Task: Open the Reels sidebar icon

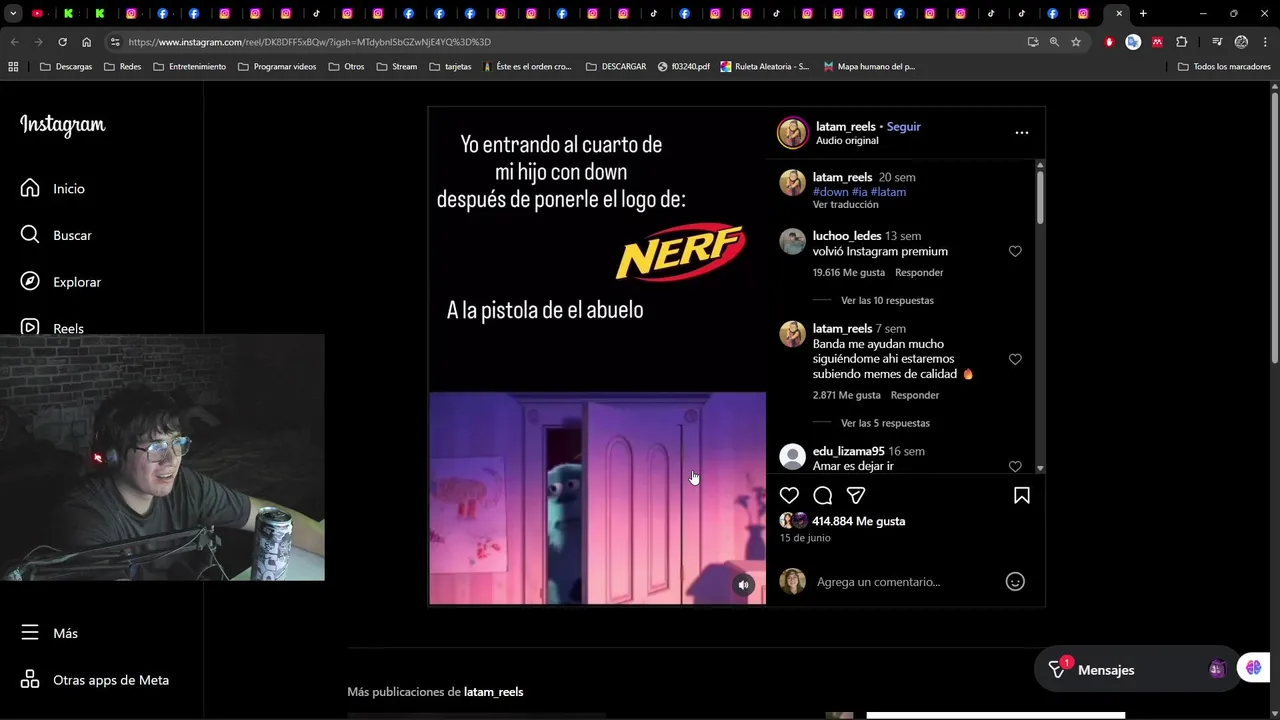Action: point(30,327)
